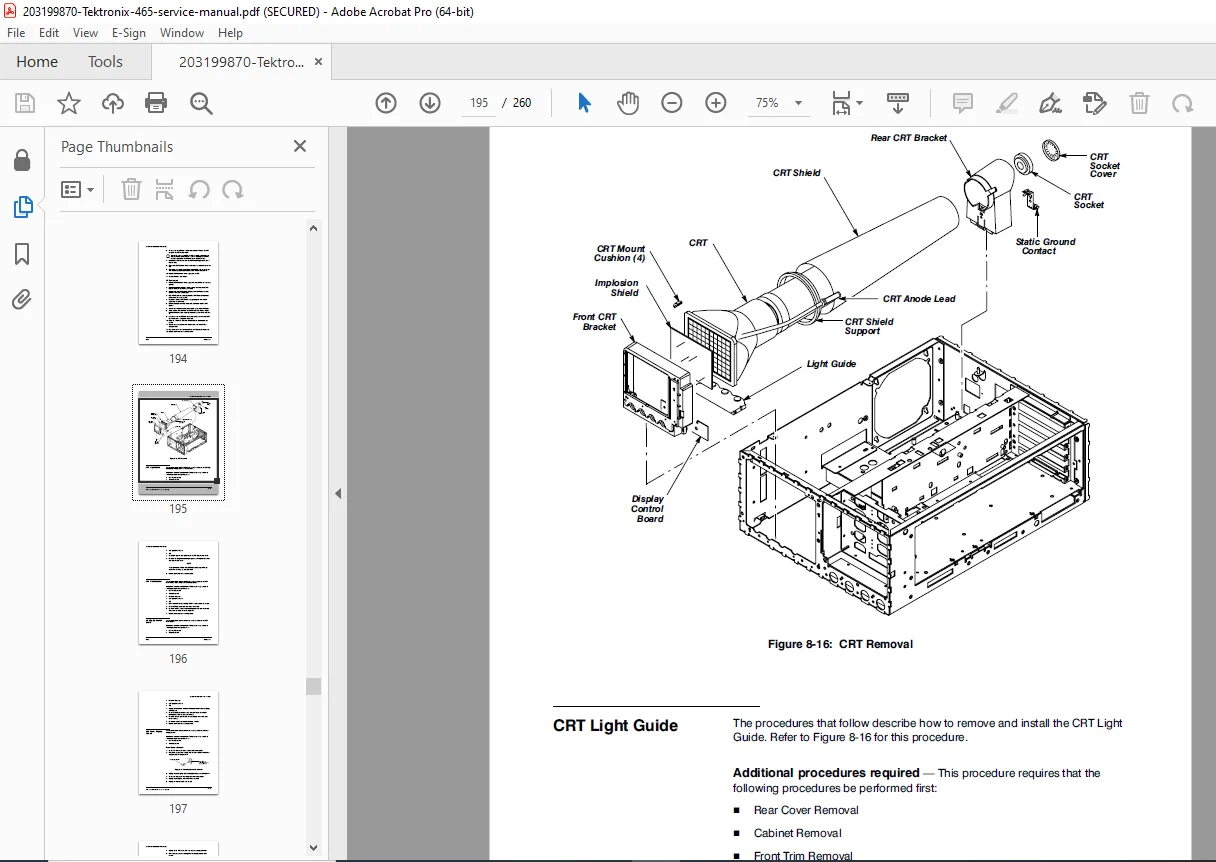The width and height of the screenshot is (1216, 862).
Task: Open the View menu
Action: [85, 33]
